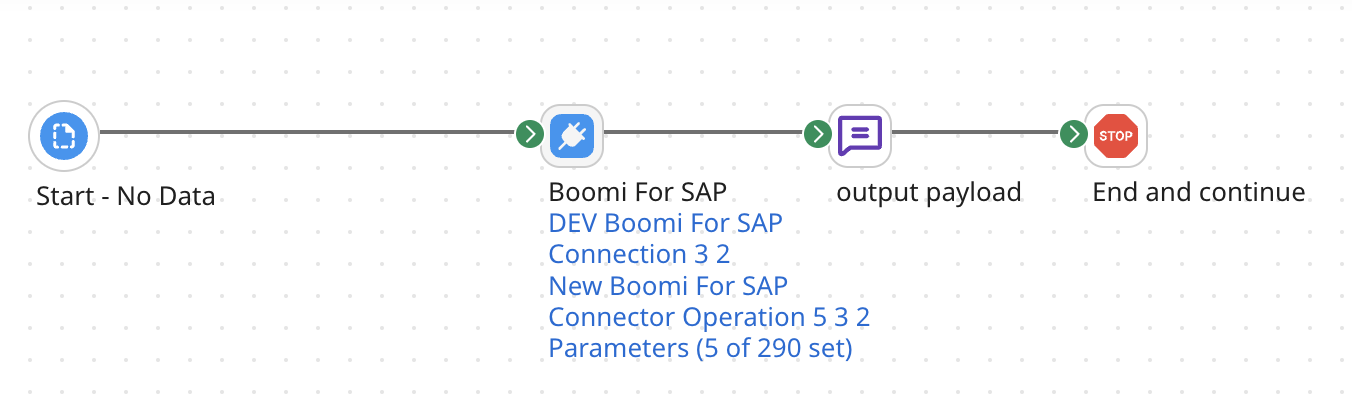Screen dimensions: 1352x404
Task: Click the red Stop shape icon
Action: 1116,134
